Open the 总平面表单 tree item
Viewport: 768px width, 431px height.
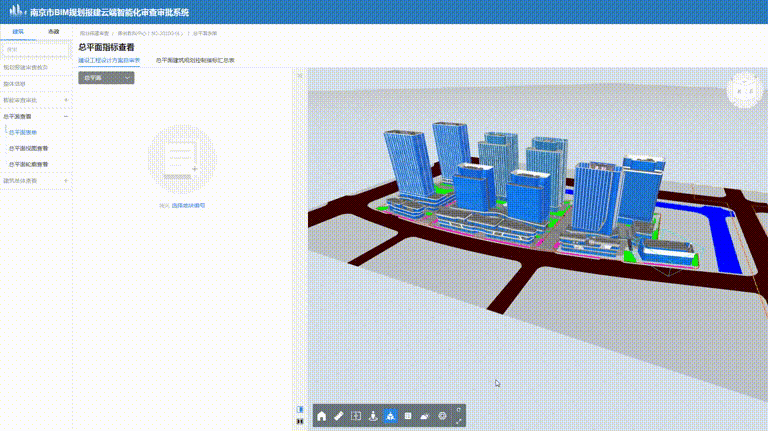tap(23, 132)
